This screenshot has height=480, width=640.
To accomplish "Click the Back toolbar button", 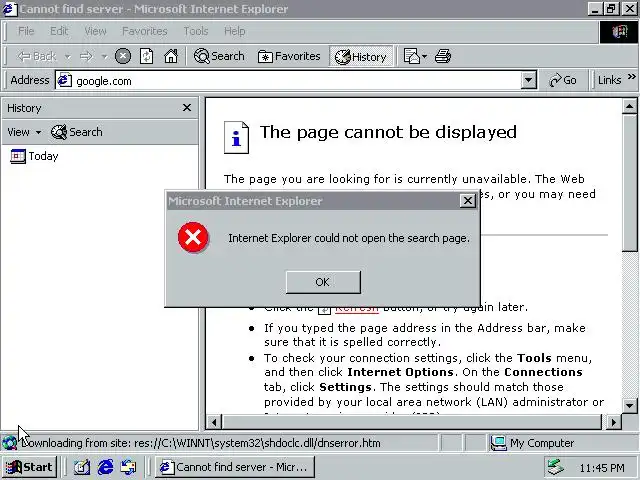I will (37, 56).
